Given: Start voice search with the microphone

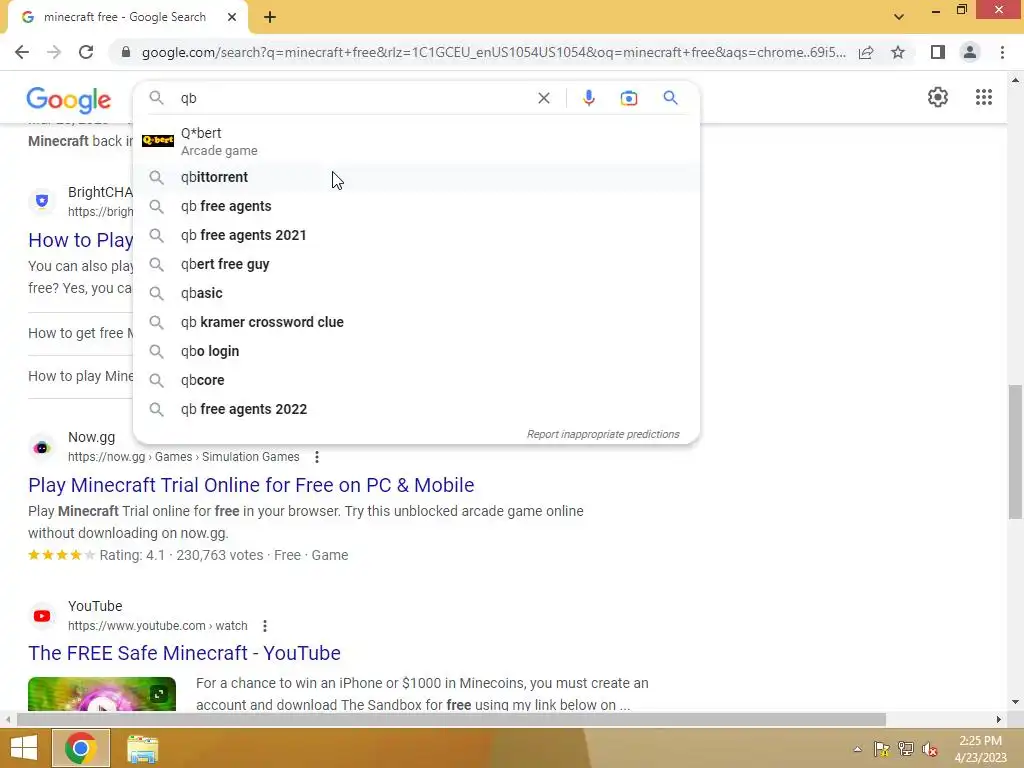Looking at the screenshot, I should tap(588, 98).
